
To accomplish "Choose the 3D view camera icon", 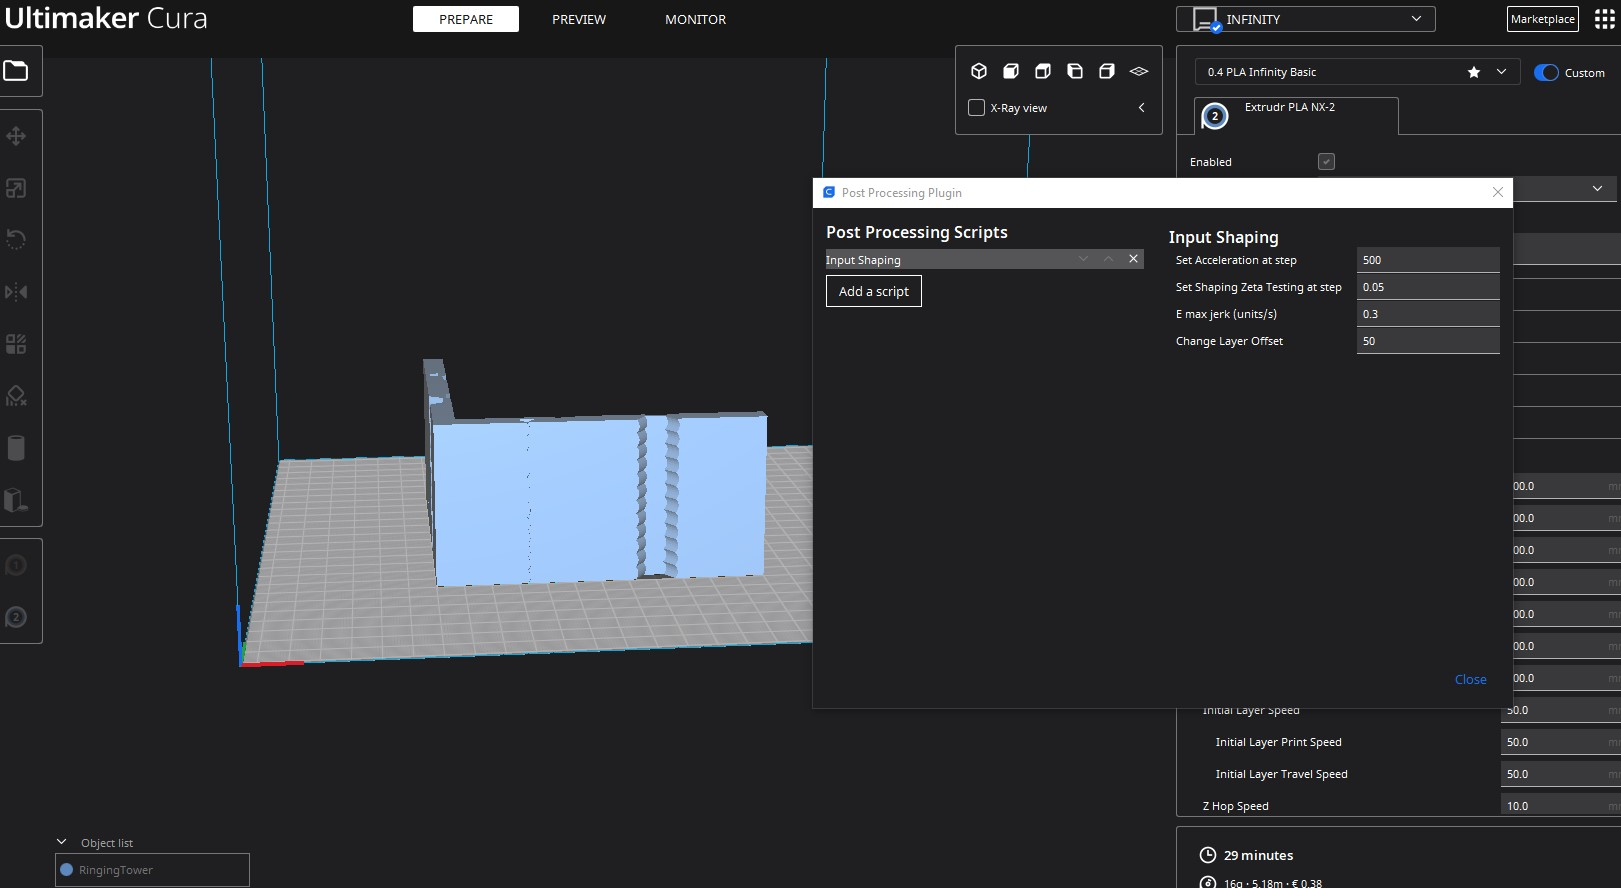I will 979,71.
